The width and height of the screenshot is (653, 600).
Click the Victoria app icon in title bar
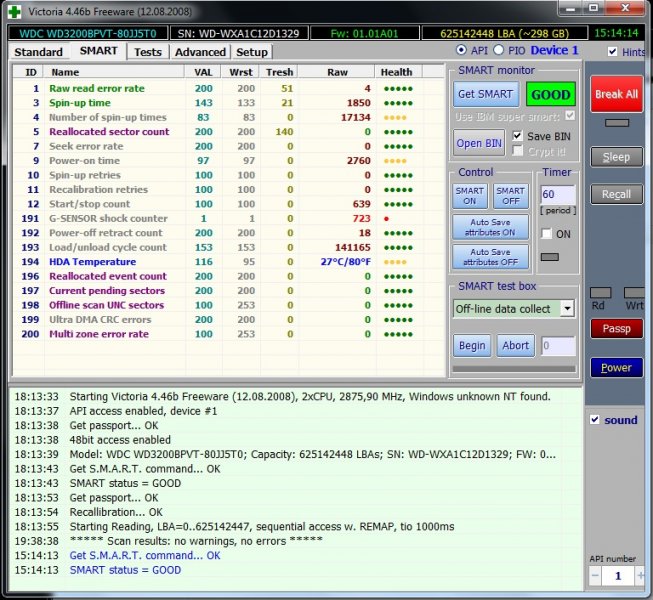[13, 10]
